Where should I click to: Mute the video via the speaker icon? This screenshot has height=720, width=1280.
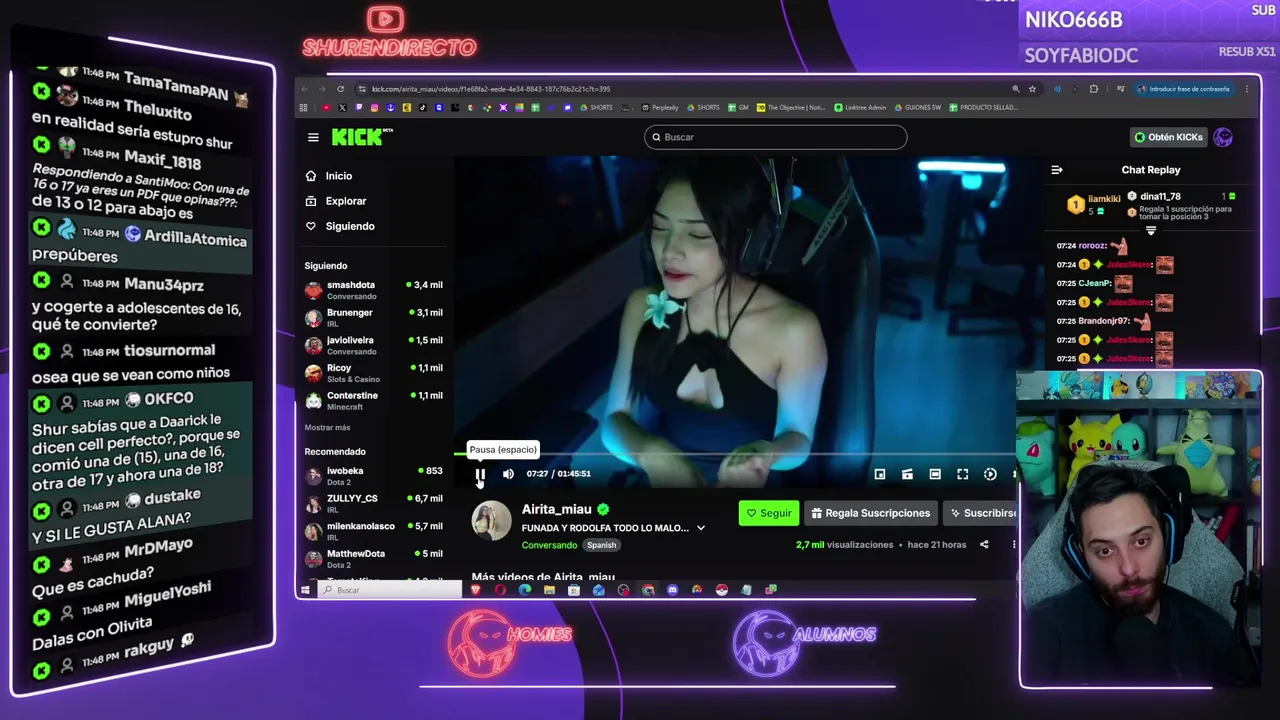508,474
